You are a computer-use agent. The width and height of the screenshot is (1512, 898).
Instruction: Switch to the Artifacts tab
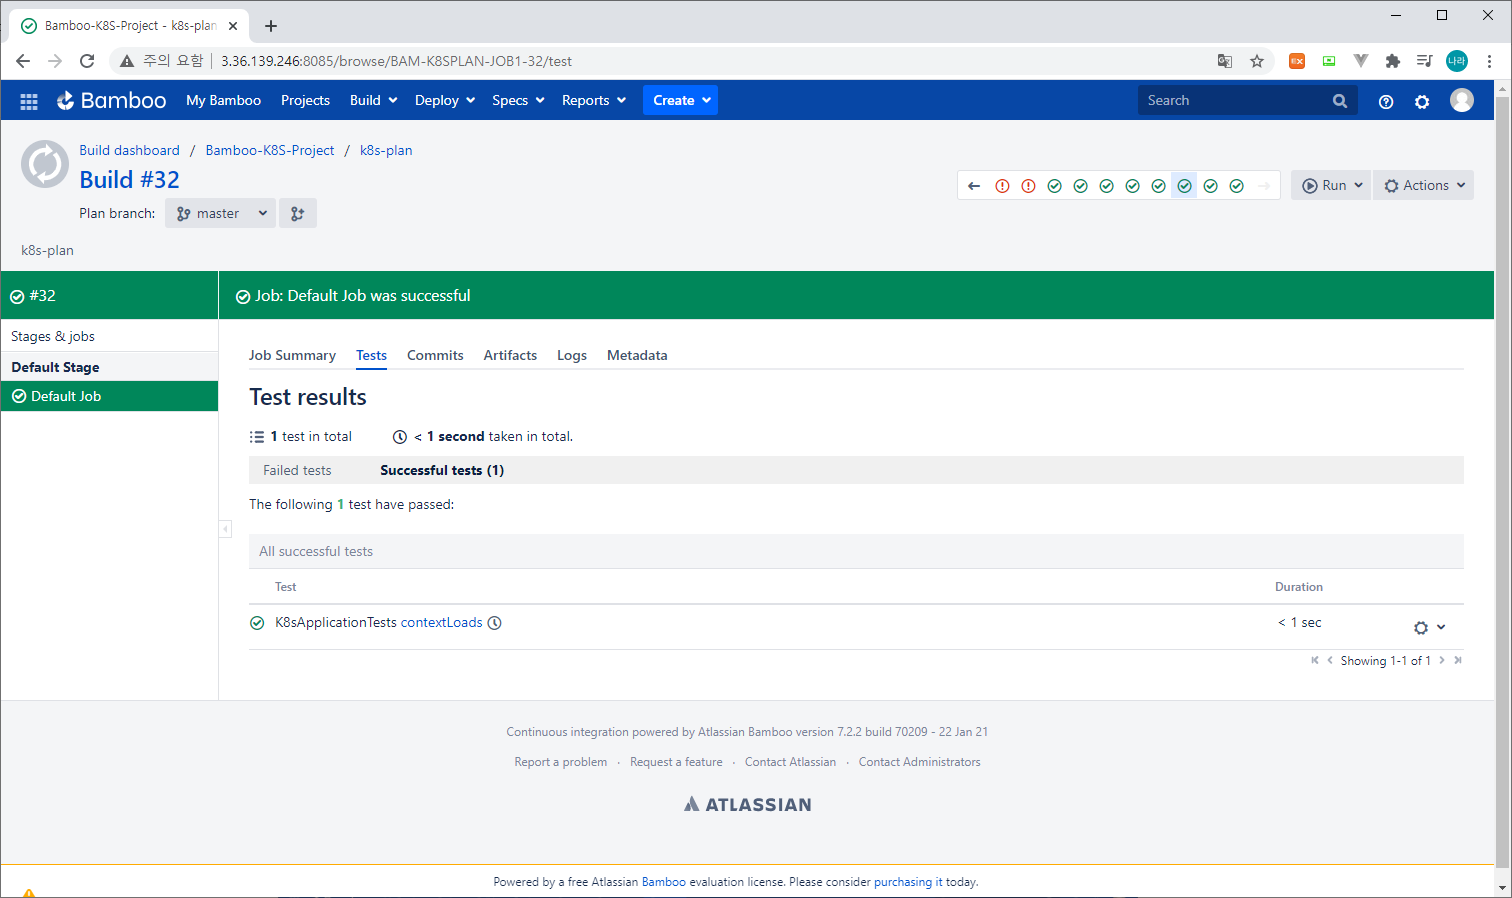pyautogui.click(x=510, y=355)
